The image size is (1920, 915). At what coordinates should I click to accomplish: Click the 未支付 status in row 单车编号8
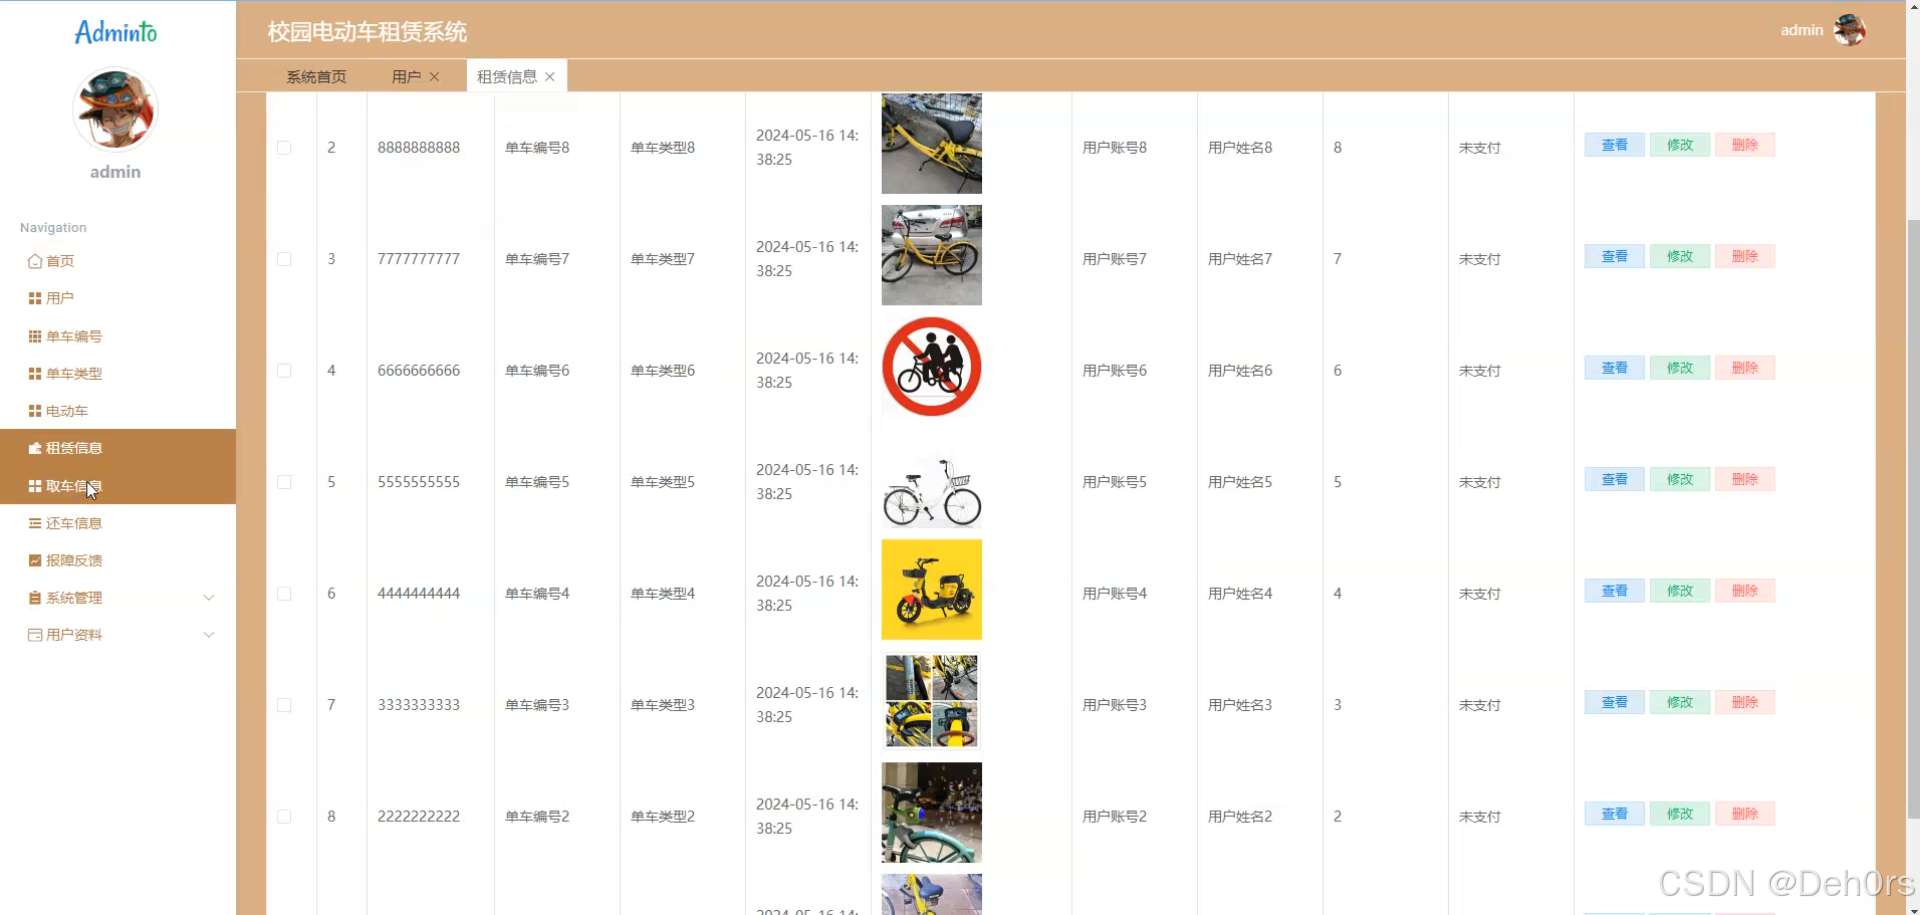(1479, 148)
